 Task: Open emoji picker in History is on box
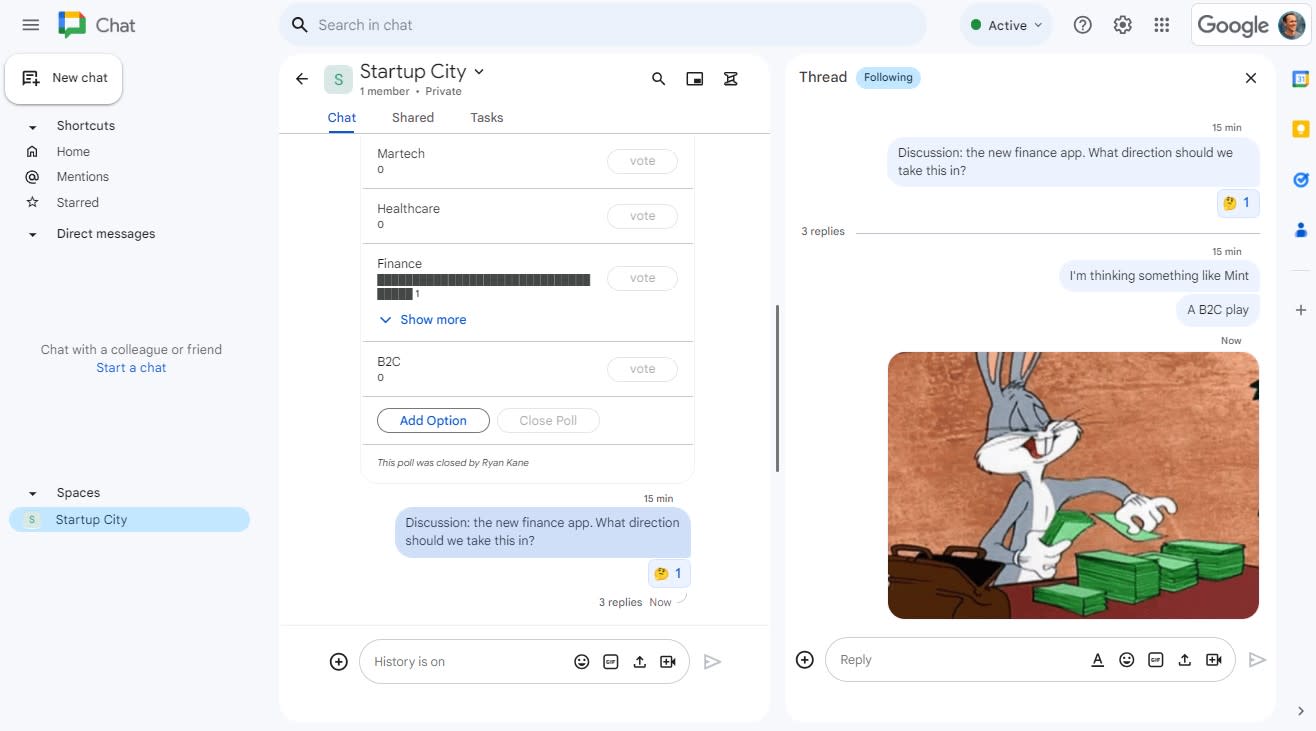(581, 661)
